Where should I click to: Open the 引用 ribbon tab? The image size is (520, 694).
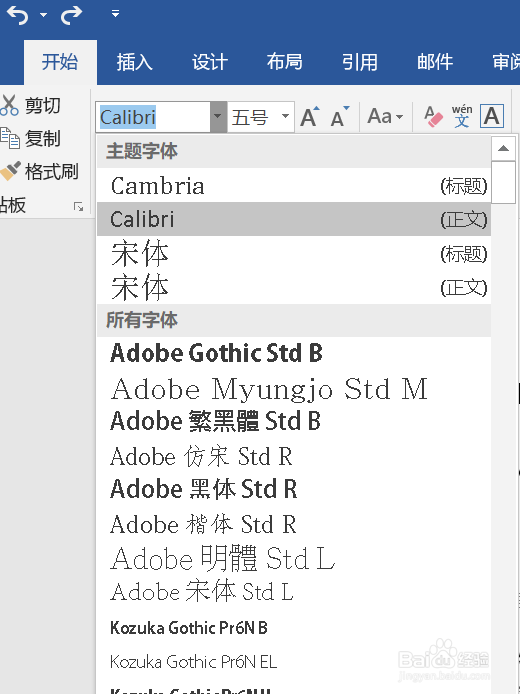click(360, 62)
